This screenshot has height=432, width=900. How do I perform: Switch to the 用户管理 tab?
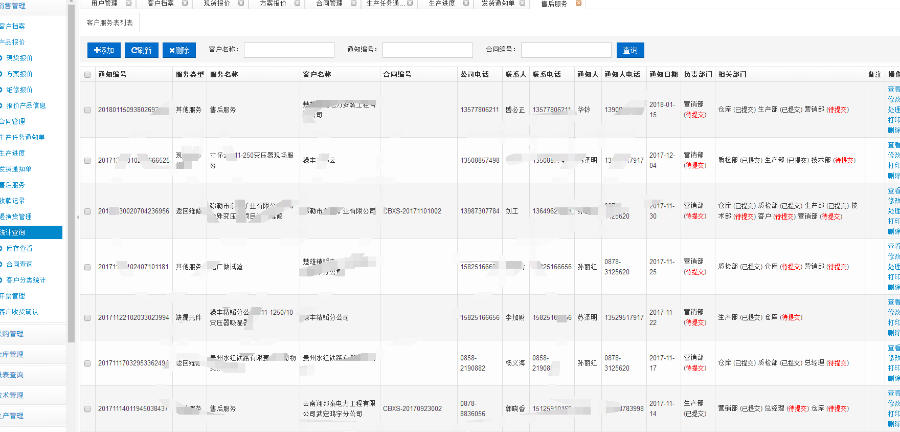point(103,3)
